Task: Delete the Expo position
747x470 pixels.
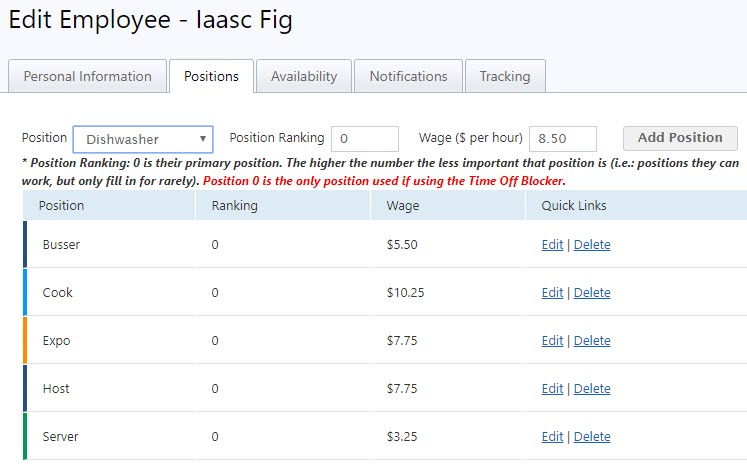Action: tap(592, 341)
